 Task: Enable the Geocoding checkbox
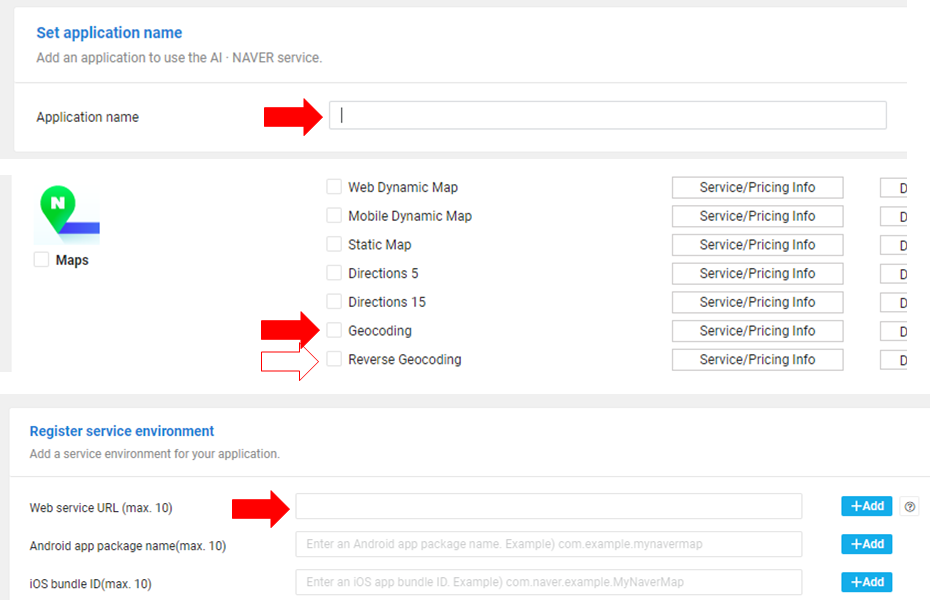click(334, 330)
